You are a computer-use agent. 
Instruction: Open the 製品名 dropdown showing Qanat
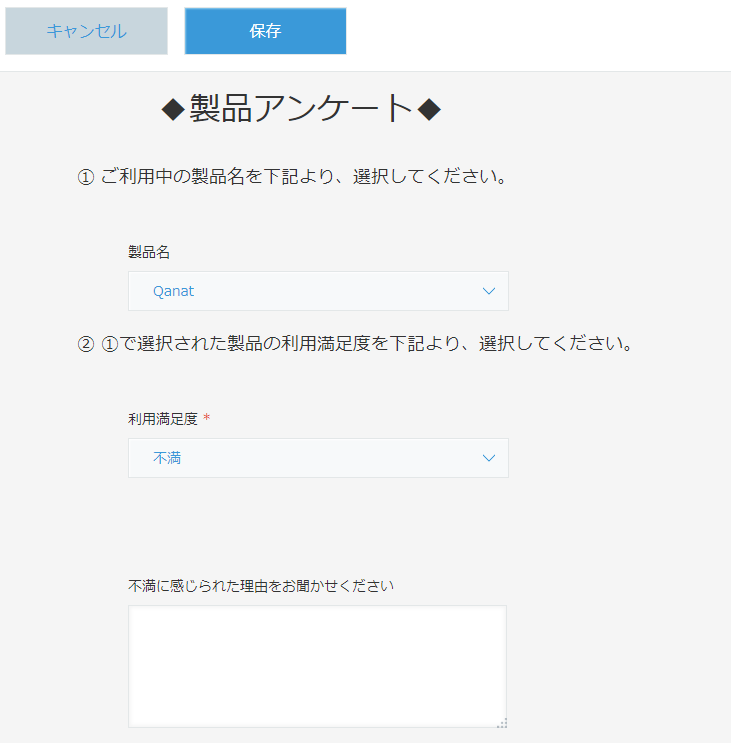click(x=318, y=291)
